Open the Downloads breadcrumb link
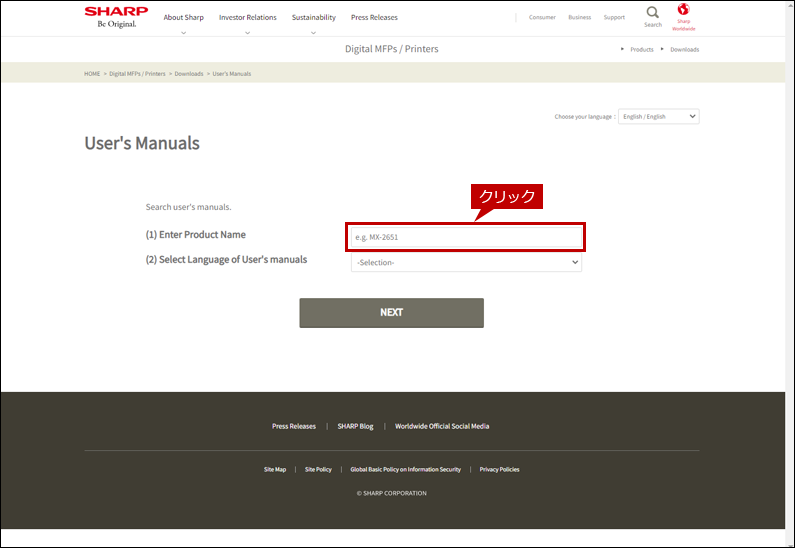Image resolution: width=795 pixels, height=548 pixels. [189, 74]
